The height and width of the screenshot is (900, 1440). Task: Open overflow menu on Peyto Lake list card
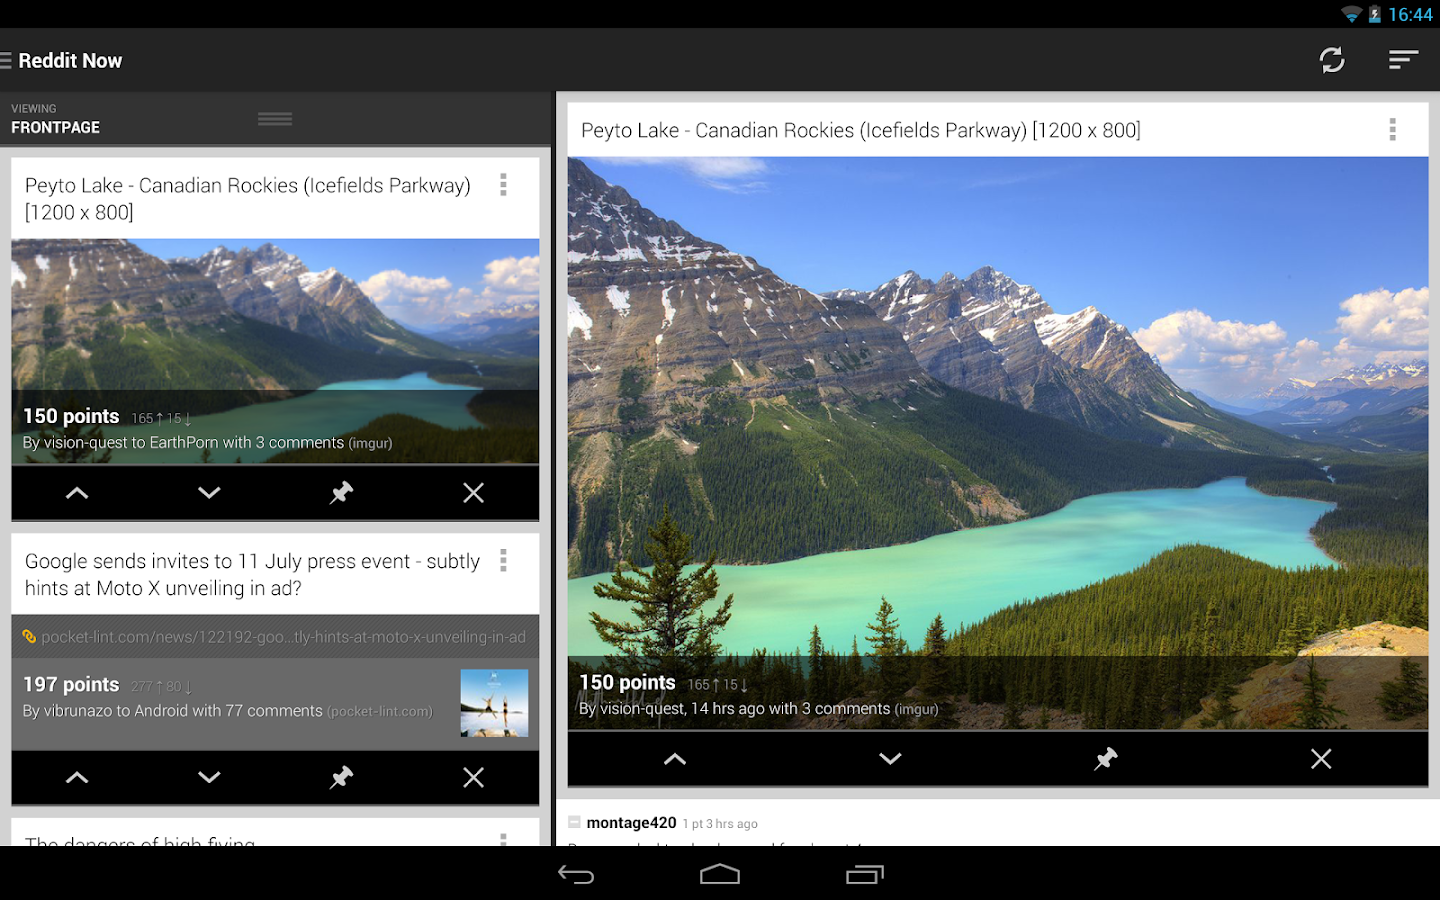coord(503,185)
